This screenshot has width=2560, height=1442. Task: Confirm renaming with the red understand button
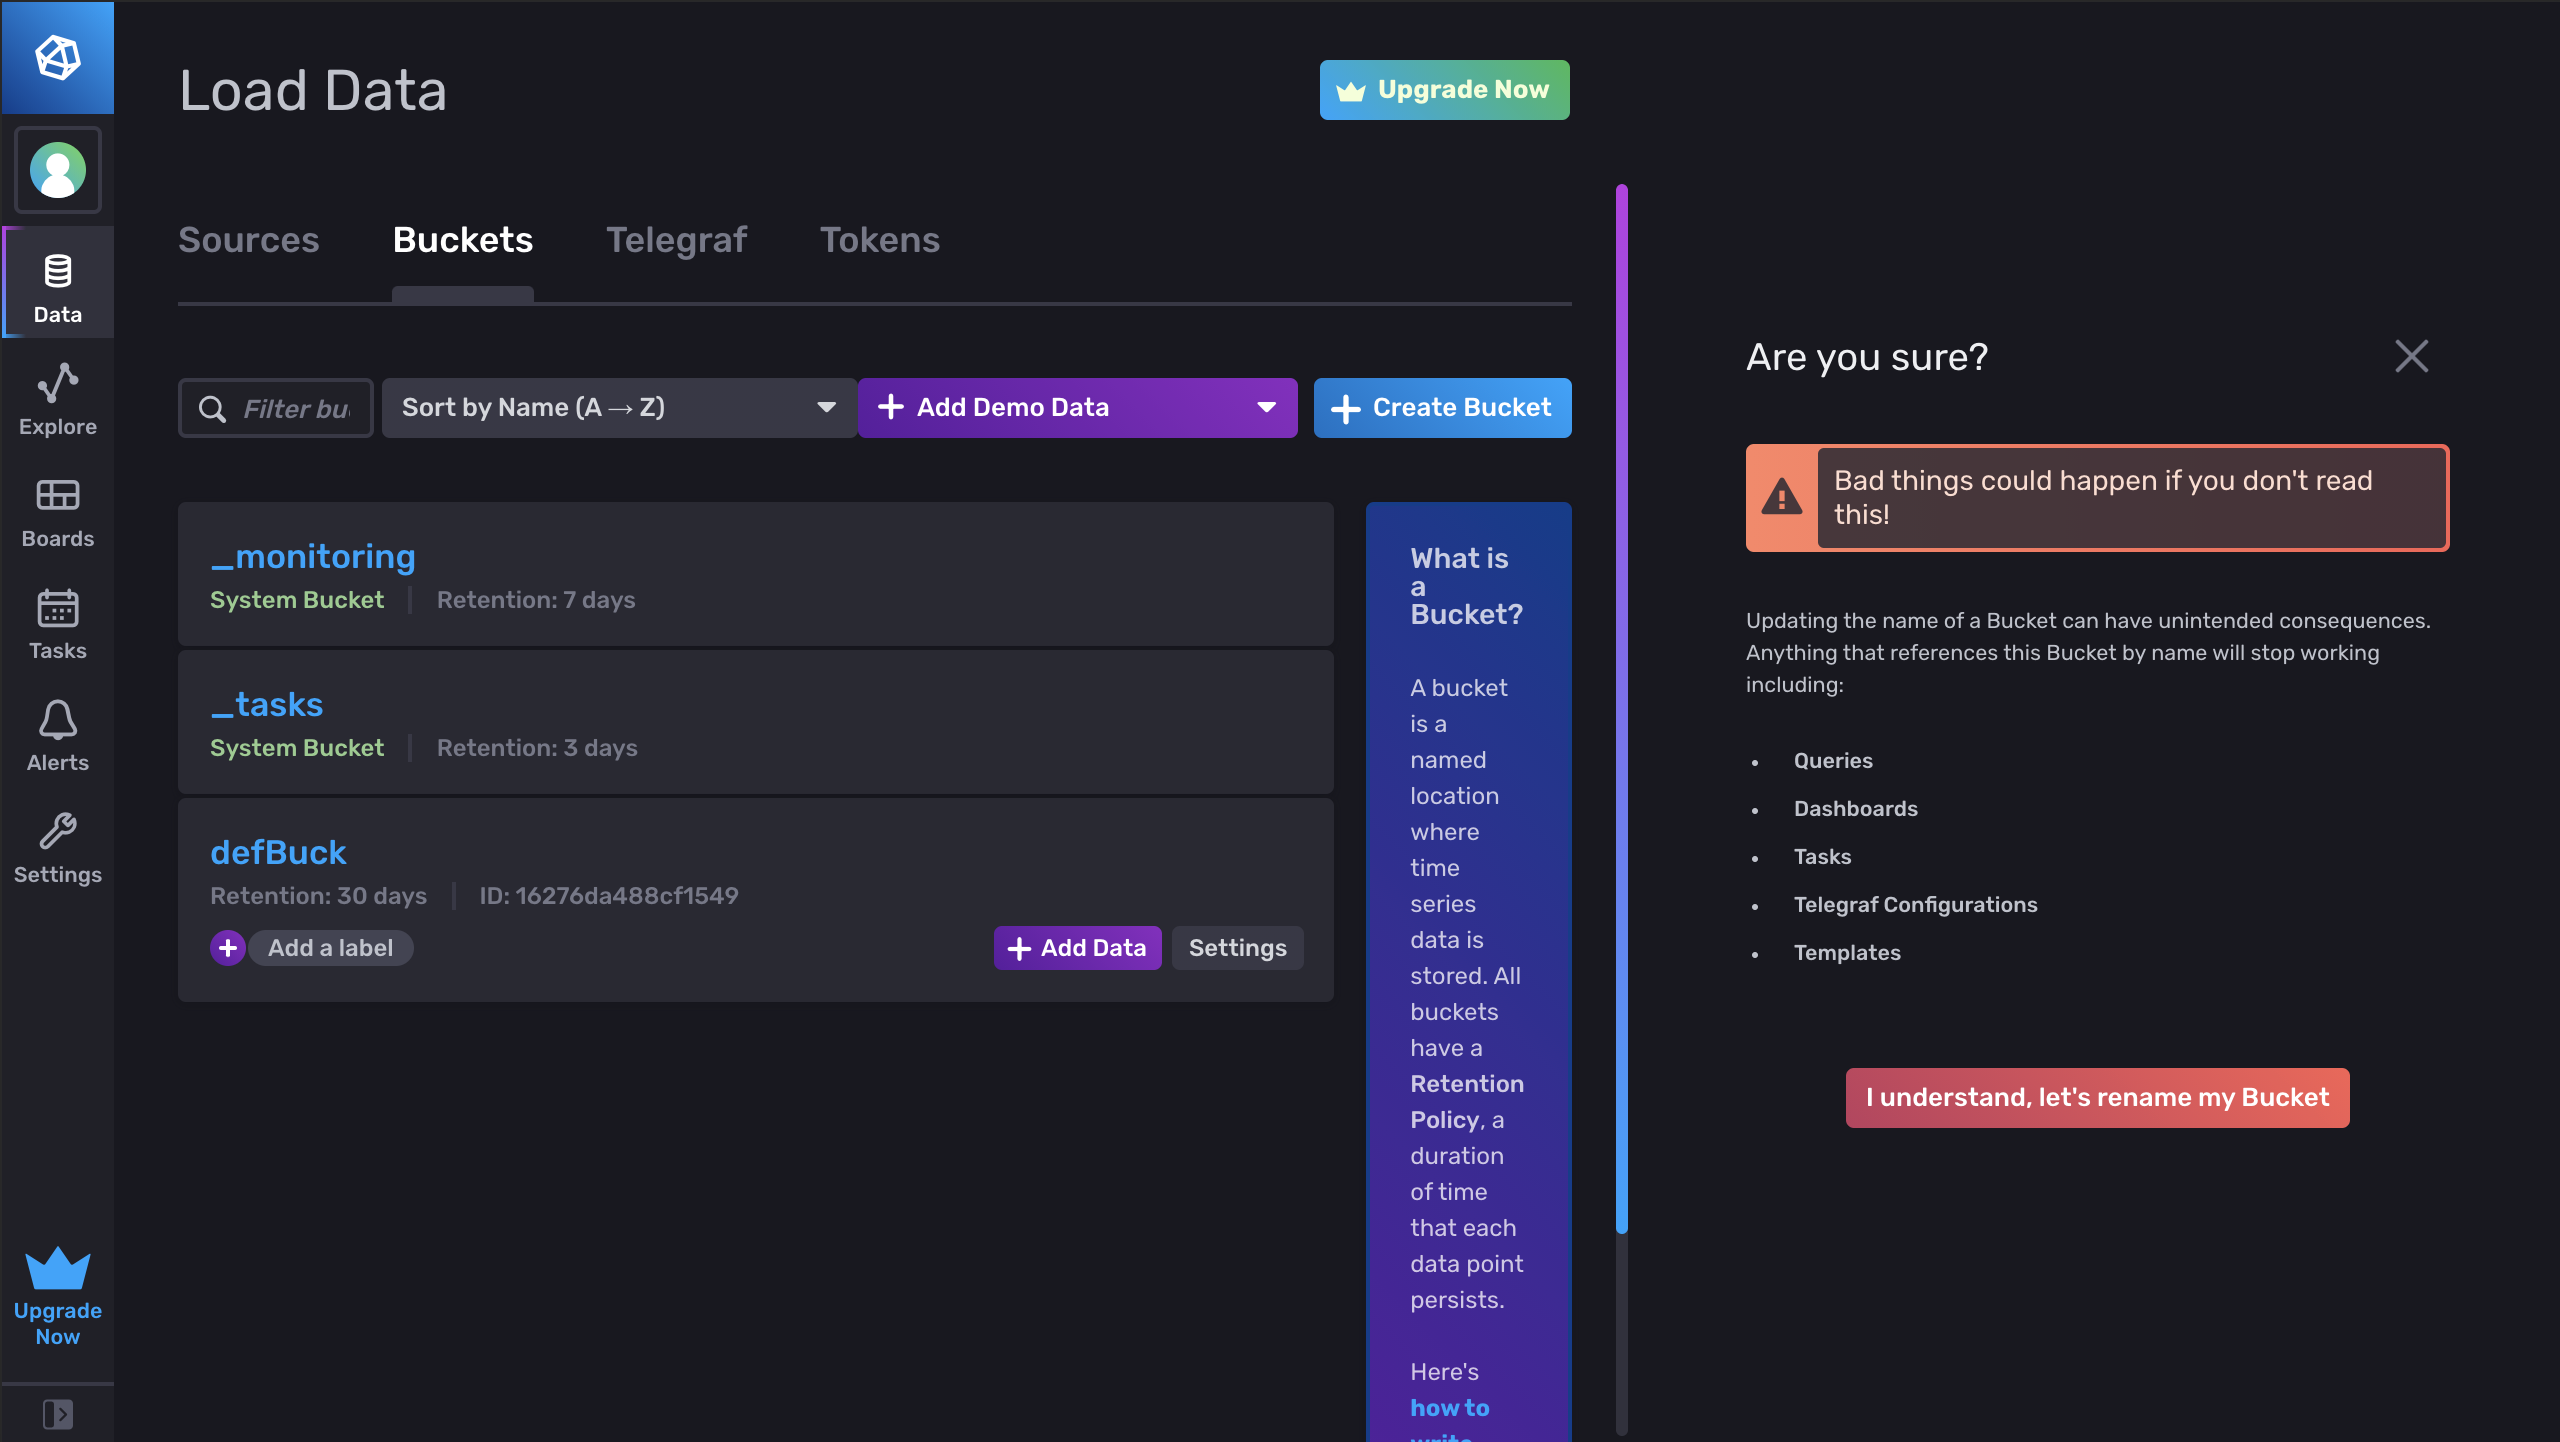point(2097,1097)
